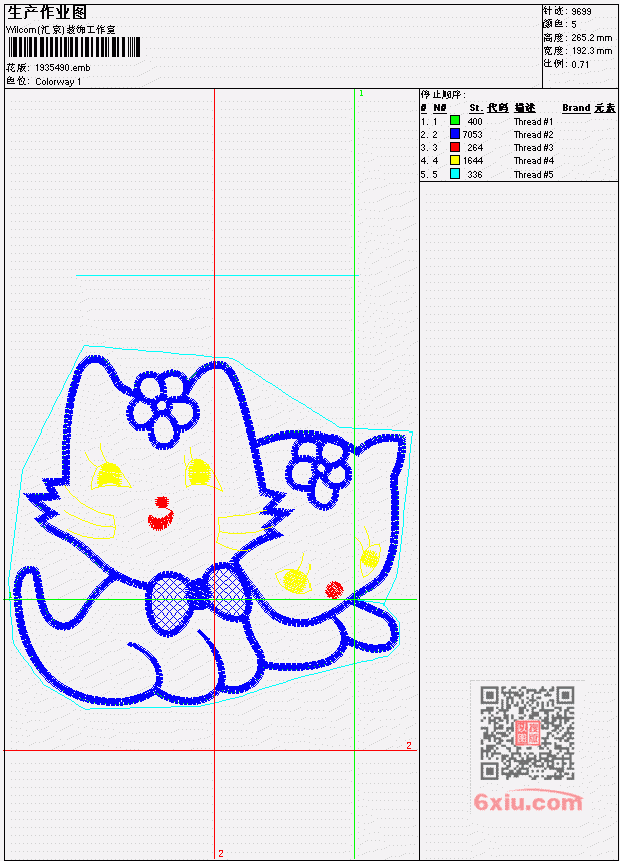This screenshot has height=861, width=620.
Task: Click the cyan swatch for Thread #5
Action: pyautogui.click(x=455, y=174)
